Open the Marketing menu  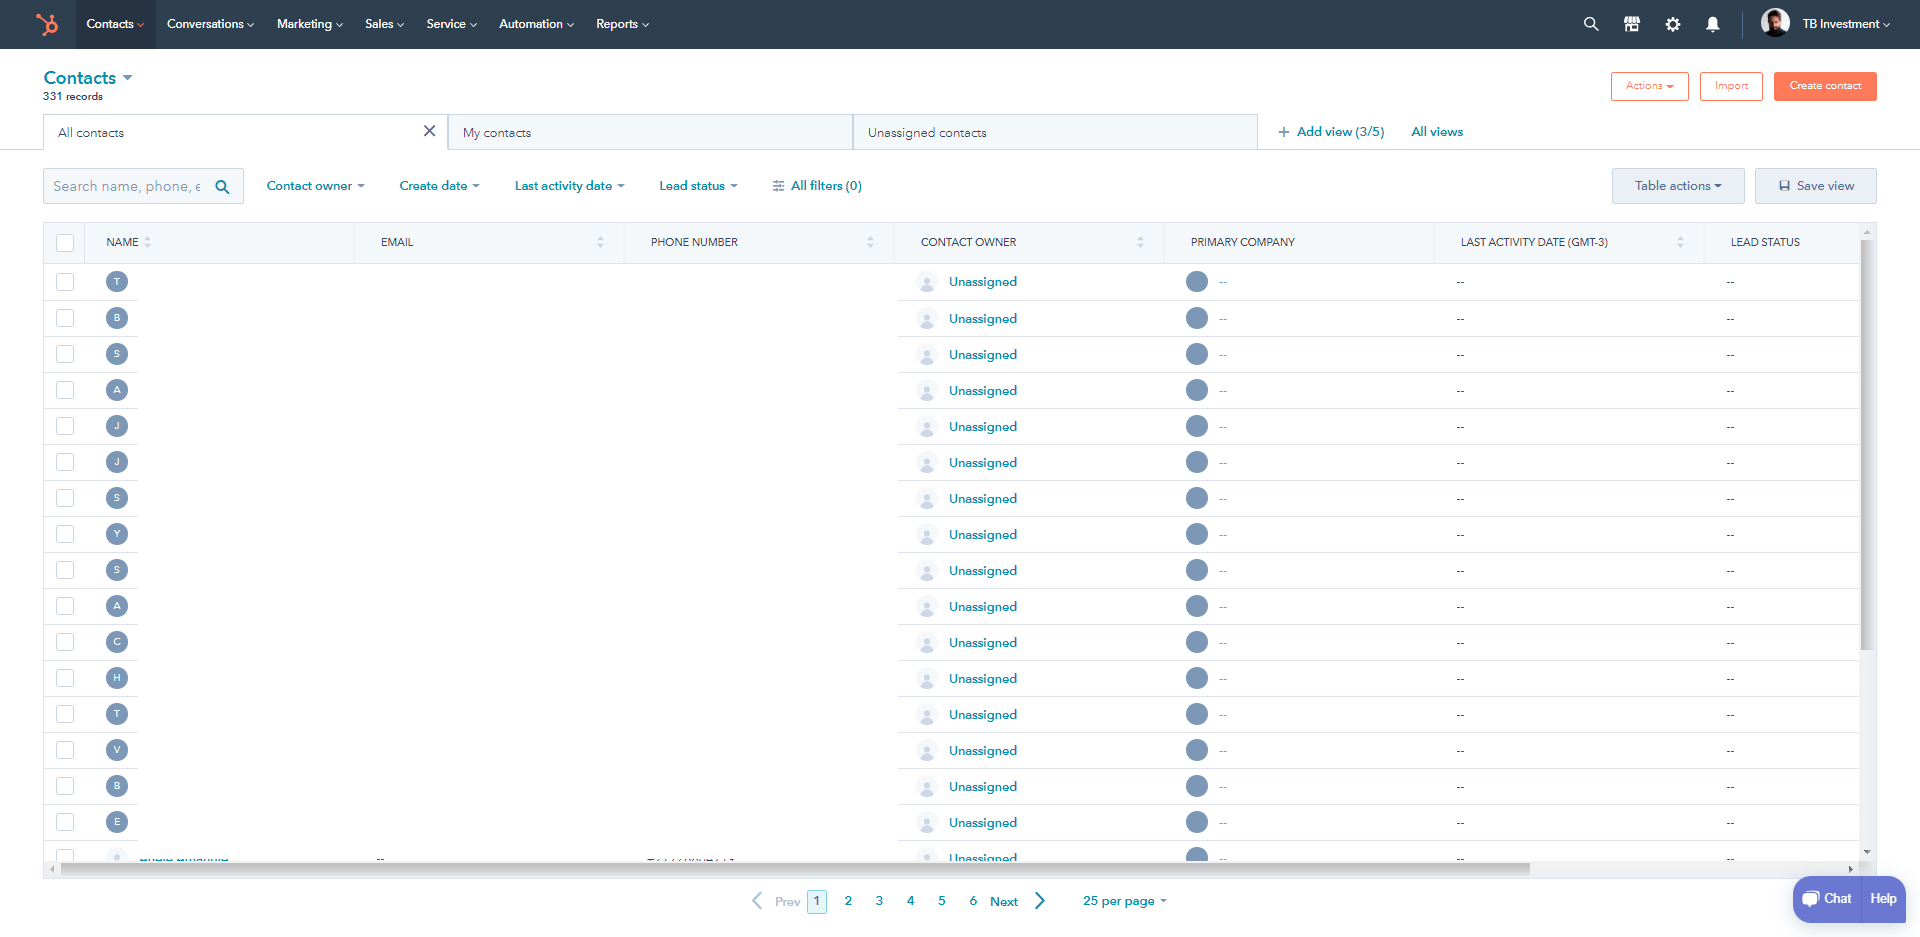309,24
